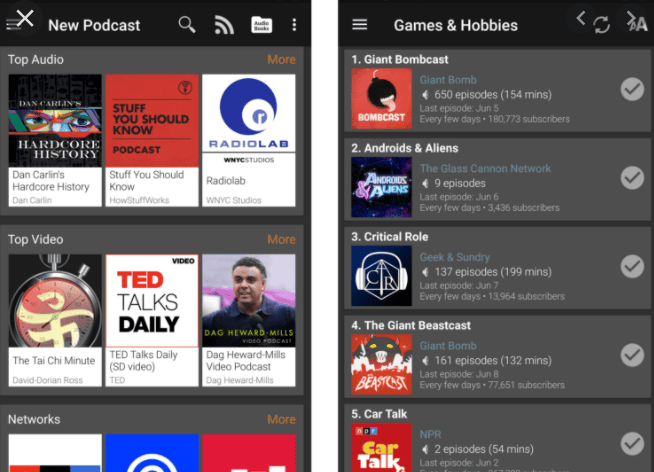This screenshot has width=654, height=472.
Task: Tap Geek & Sundry author link
Action: (x=455, y=257)
